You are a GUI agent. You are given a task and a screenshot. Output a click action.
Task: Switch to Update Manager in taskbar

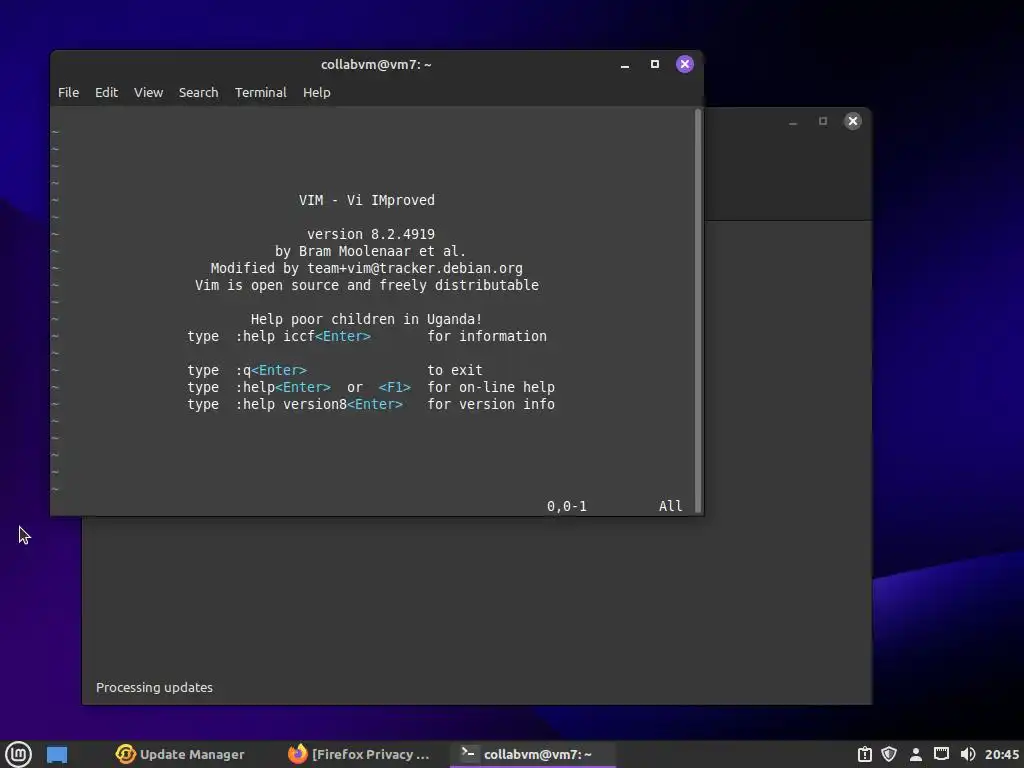[180, 754]
